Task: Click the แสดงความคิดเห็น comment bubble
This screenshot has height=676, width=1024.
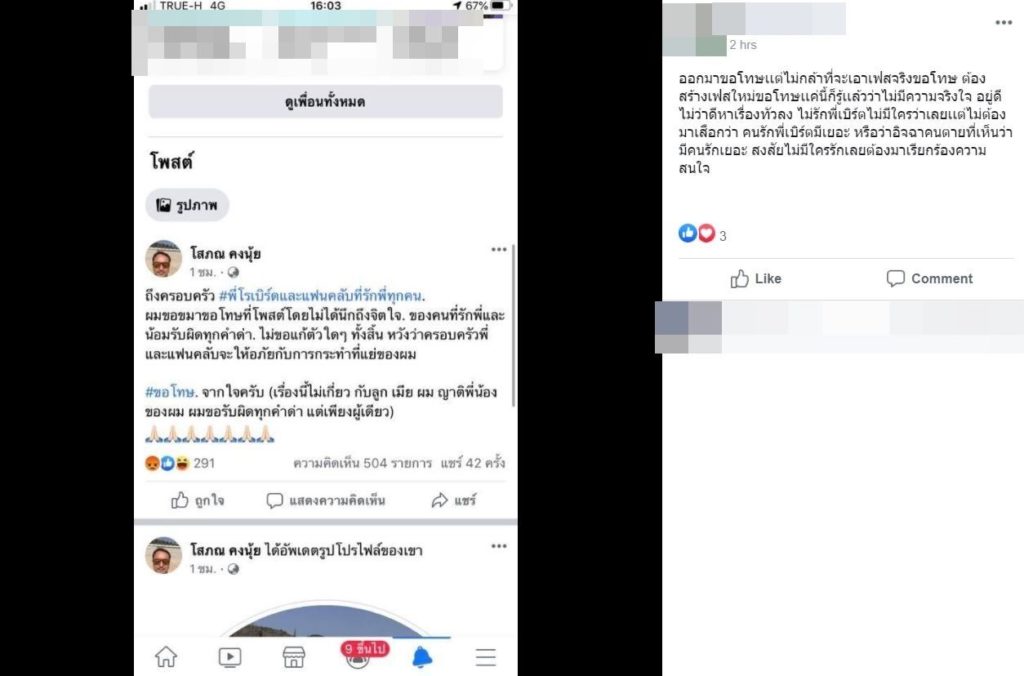Action: pyautogui.click(x=326, y=500)
